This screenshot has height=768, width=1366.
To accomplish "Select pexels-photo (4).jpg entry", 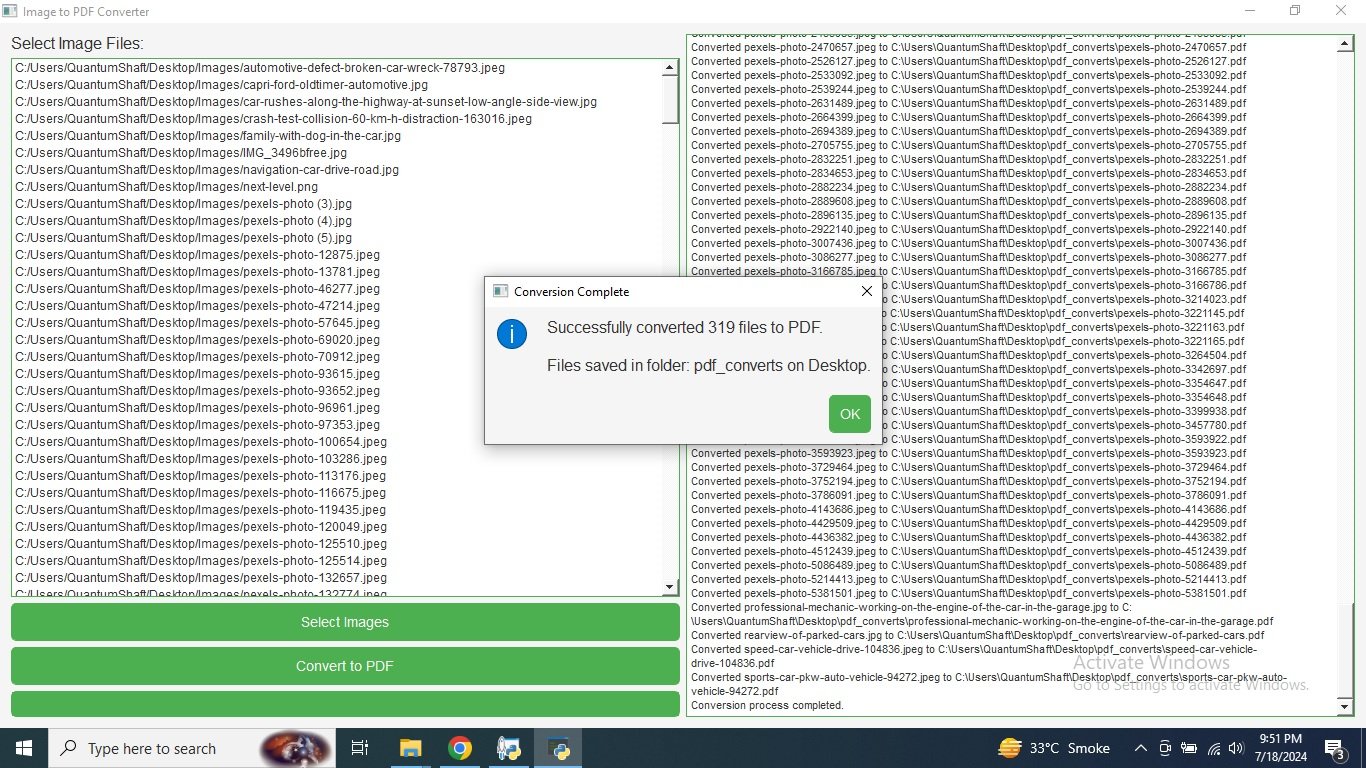I will coord(183,221).
